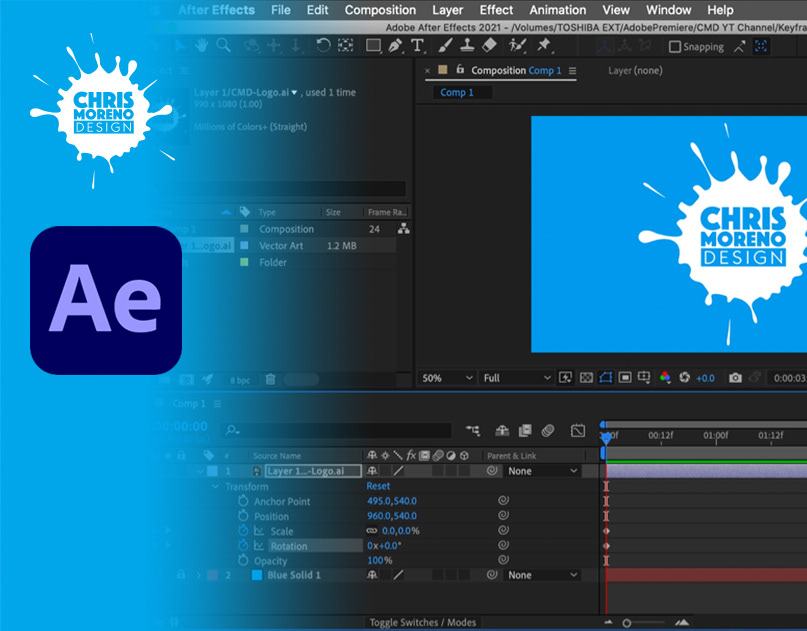Select the Puppet Pin tool
The image size is (807, 631).
544,46
